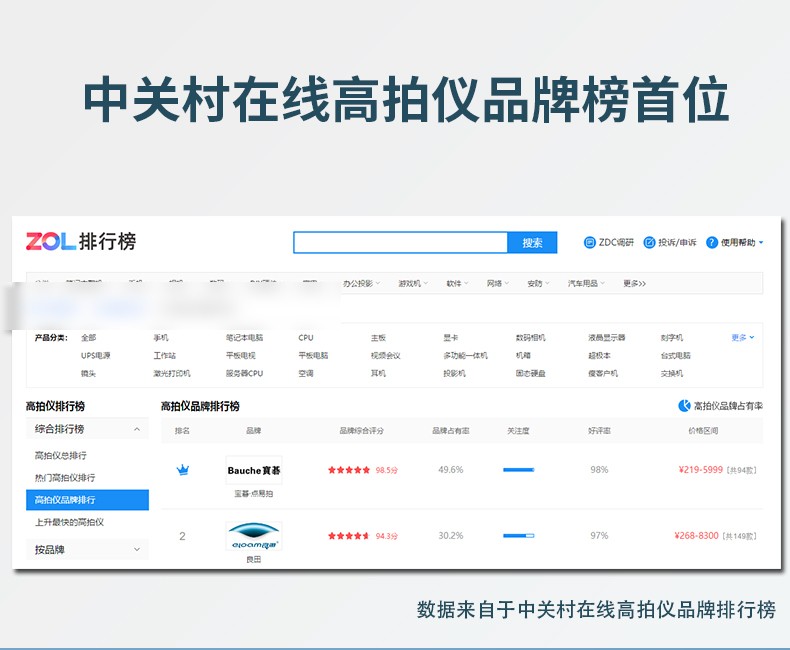Select 热门高拍仪排行 in the sidebar
Viewport: 790px width, 650px height.
64,478
